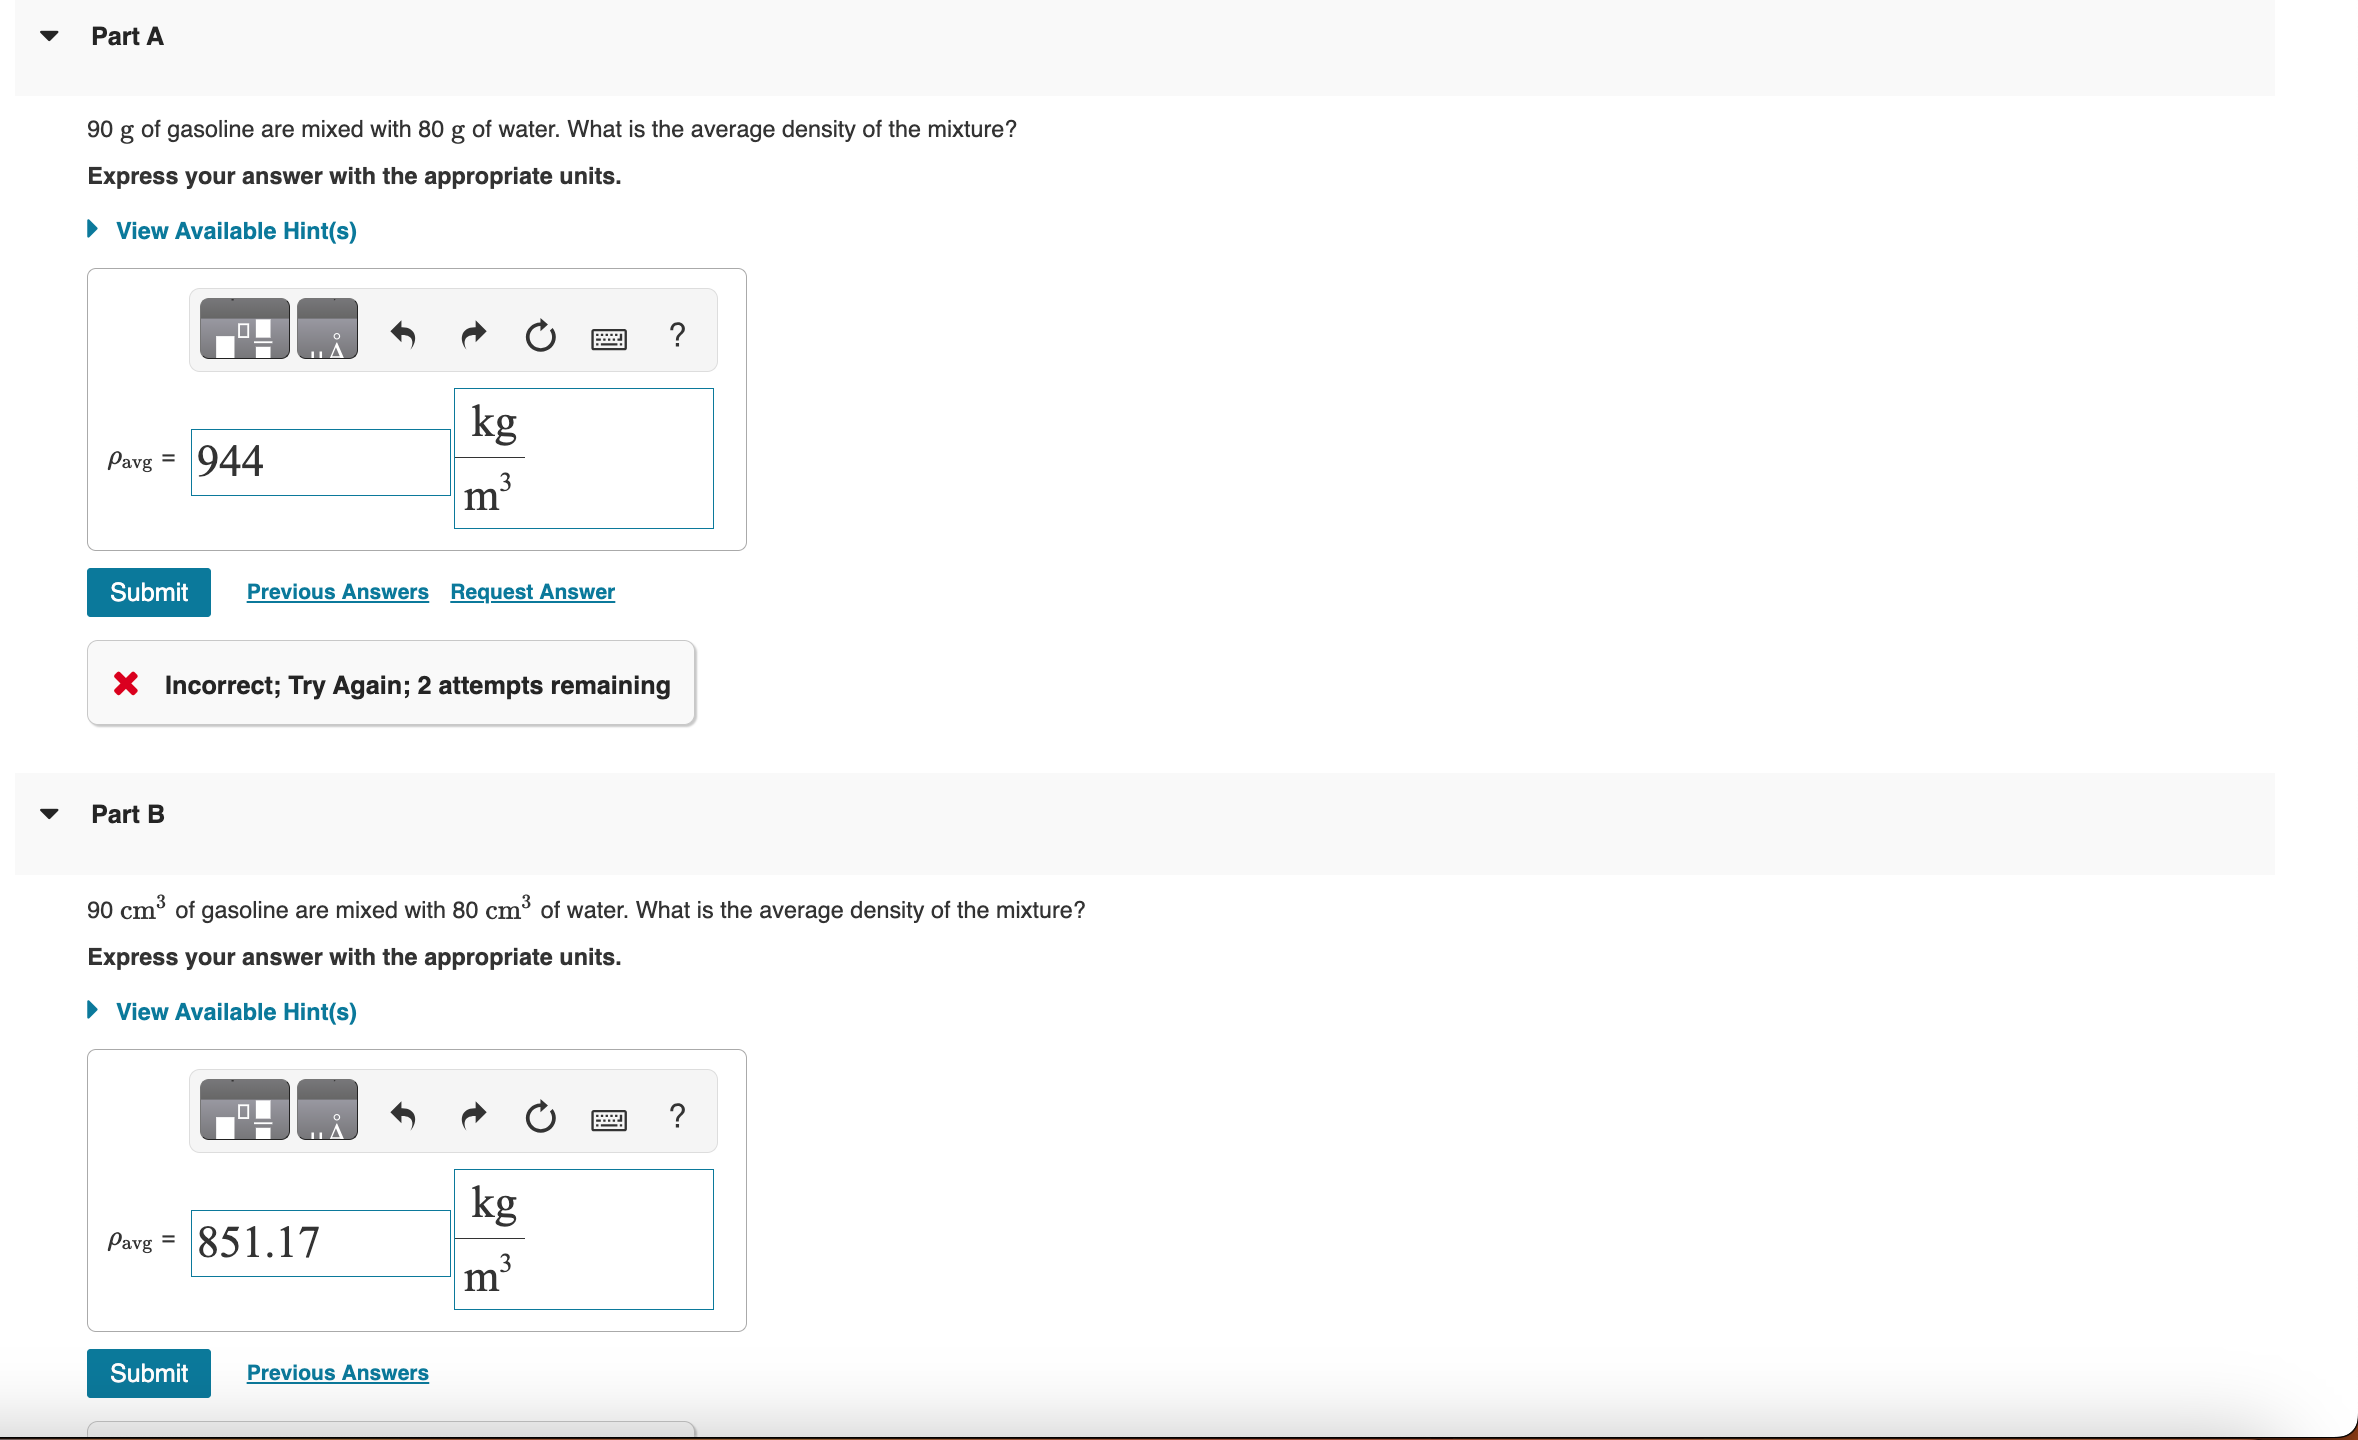Click Part A templates icon in toolbar

click(x=244, y=329)
